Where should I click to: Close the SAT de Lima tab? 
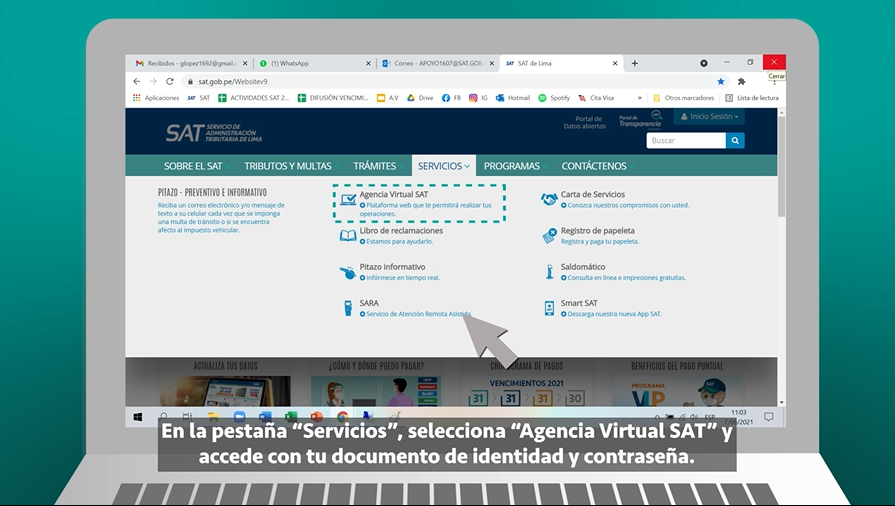pyautogui.click(x=615, y=63)
